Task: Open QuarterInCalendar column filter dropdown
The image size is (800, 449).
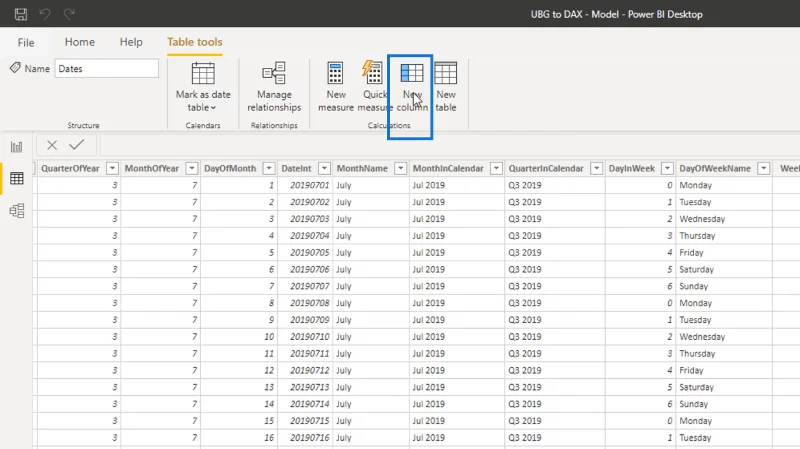Action: (x=596, y=168)
